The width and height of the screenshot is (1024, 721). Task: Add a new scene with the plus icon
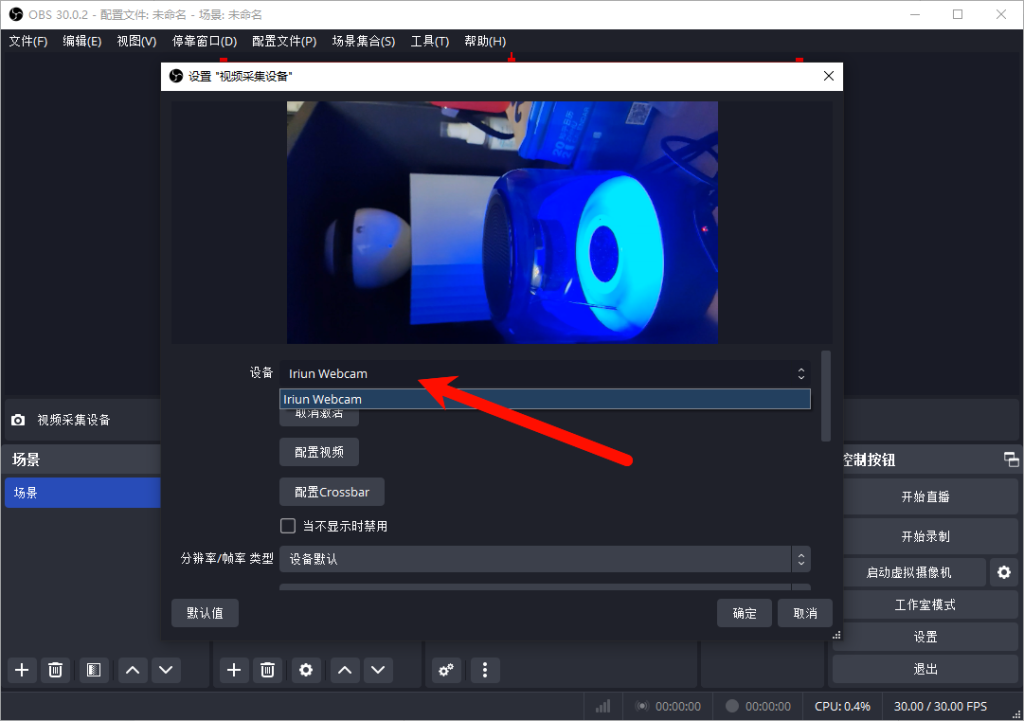tap(21, 670)
